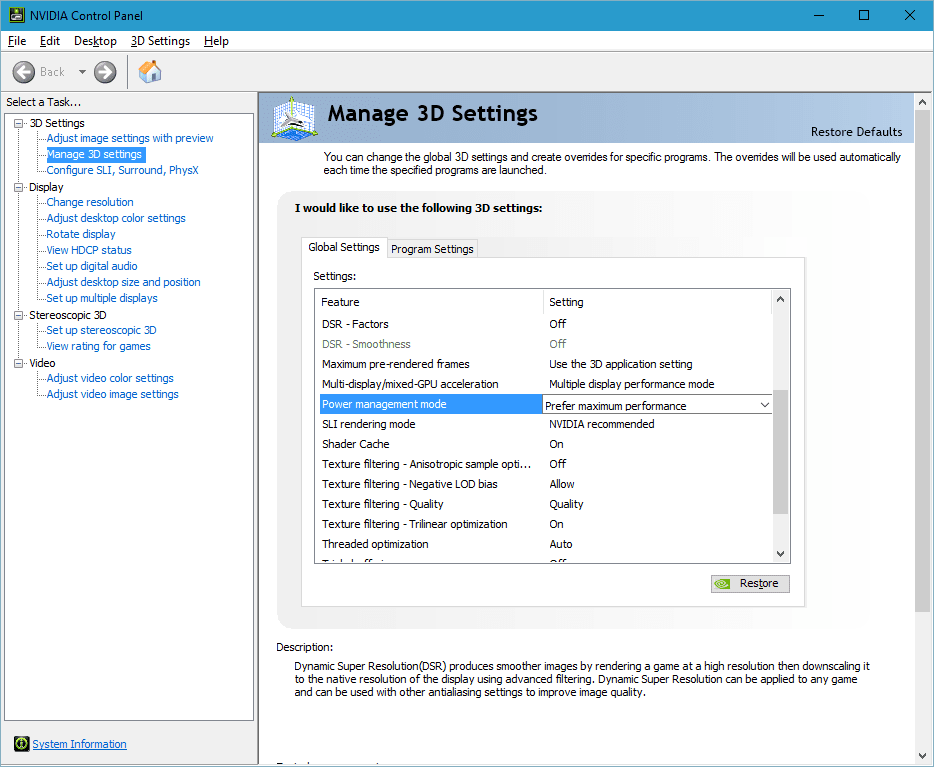
Task: Click Restore Defaults link
Action: (x=856, y=132)
